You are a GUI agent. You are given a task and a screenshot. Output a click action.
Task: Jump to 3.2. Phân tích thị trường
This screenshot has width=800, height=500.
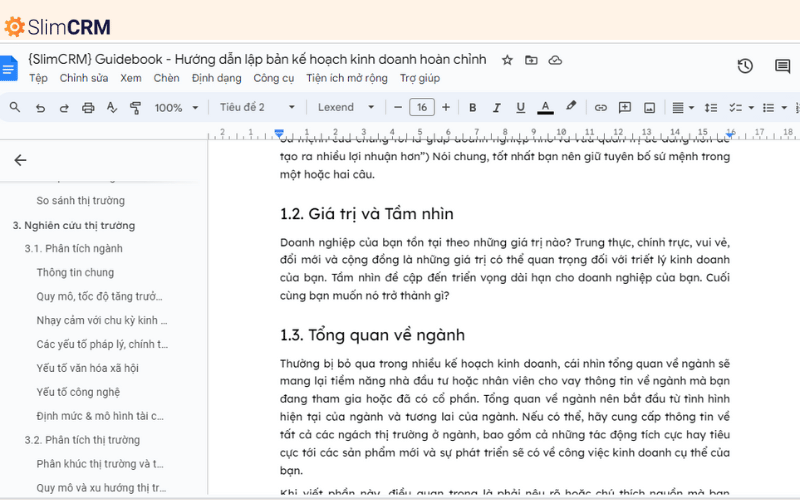click(82, 440)
